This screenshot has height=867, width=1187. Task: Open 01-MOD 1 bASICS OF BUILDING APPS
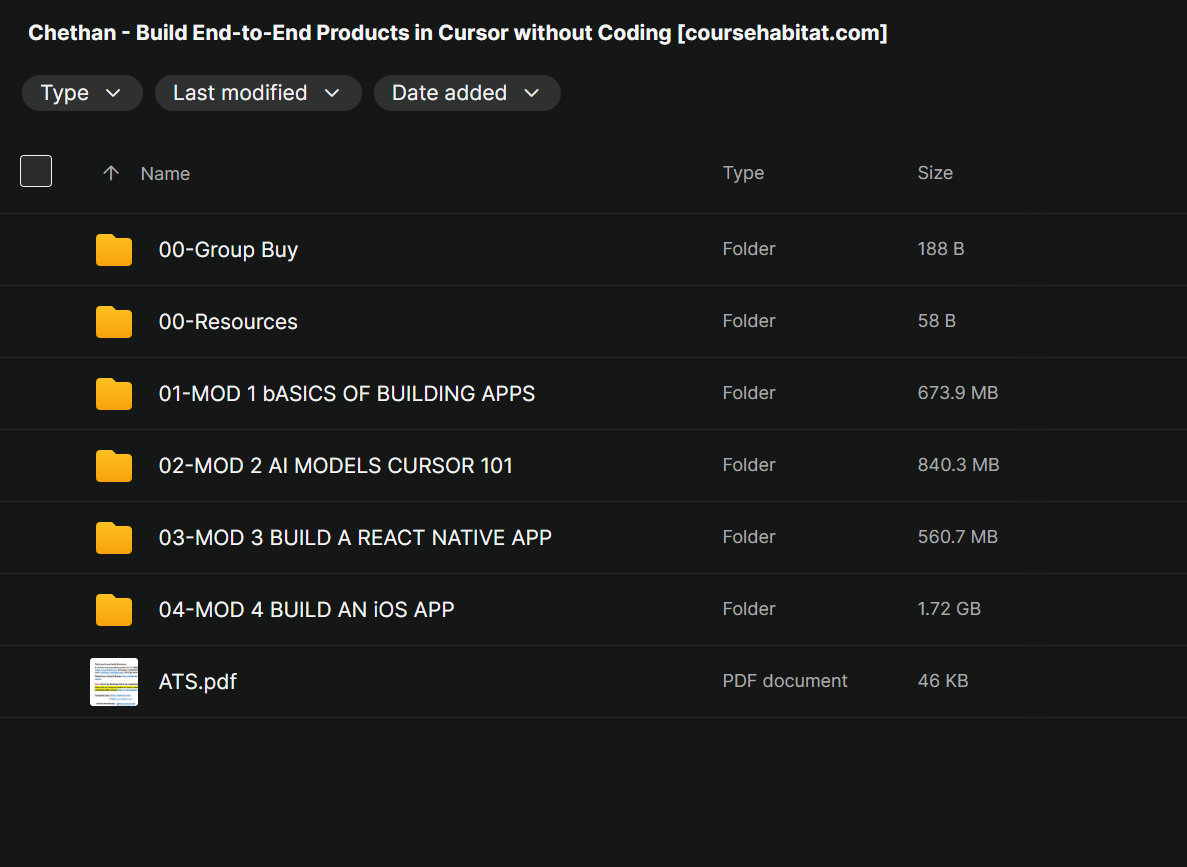click(346, 394)
